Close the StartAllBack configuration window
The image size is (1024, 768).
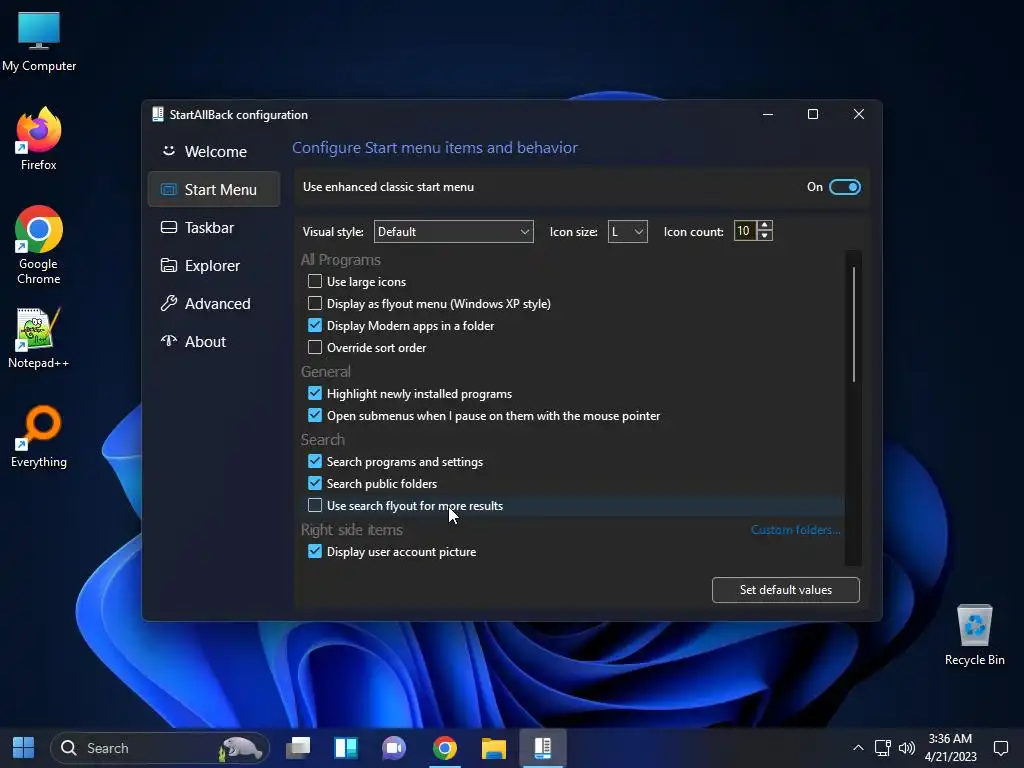coord(859,114)
